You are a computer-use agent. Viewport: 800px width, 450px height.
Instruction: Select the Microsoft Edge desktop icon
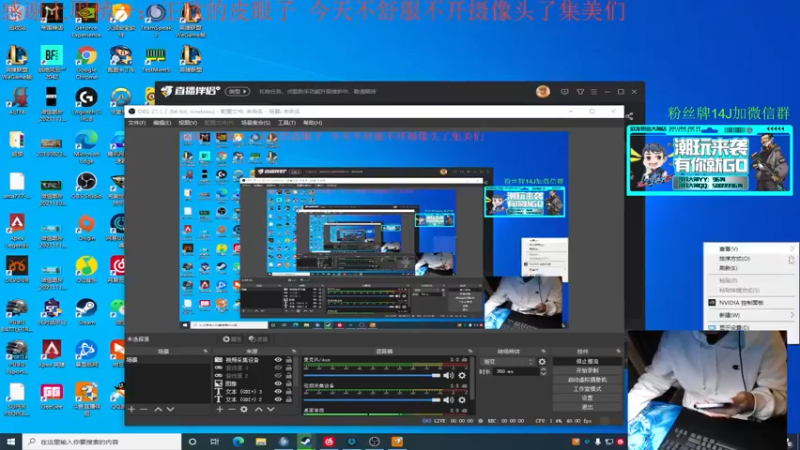pyautogui.click(x=86, y=146)
